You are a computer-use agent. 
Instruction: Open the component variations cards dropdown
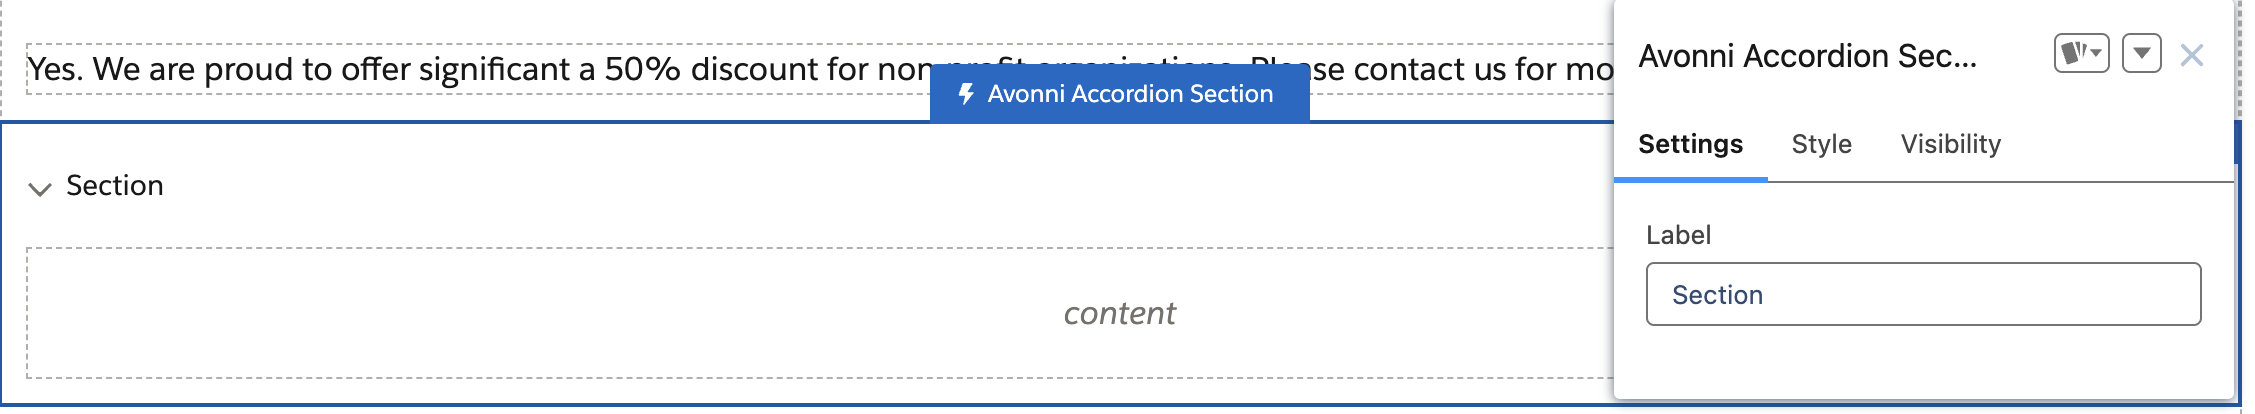coord(2081,54)
